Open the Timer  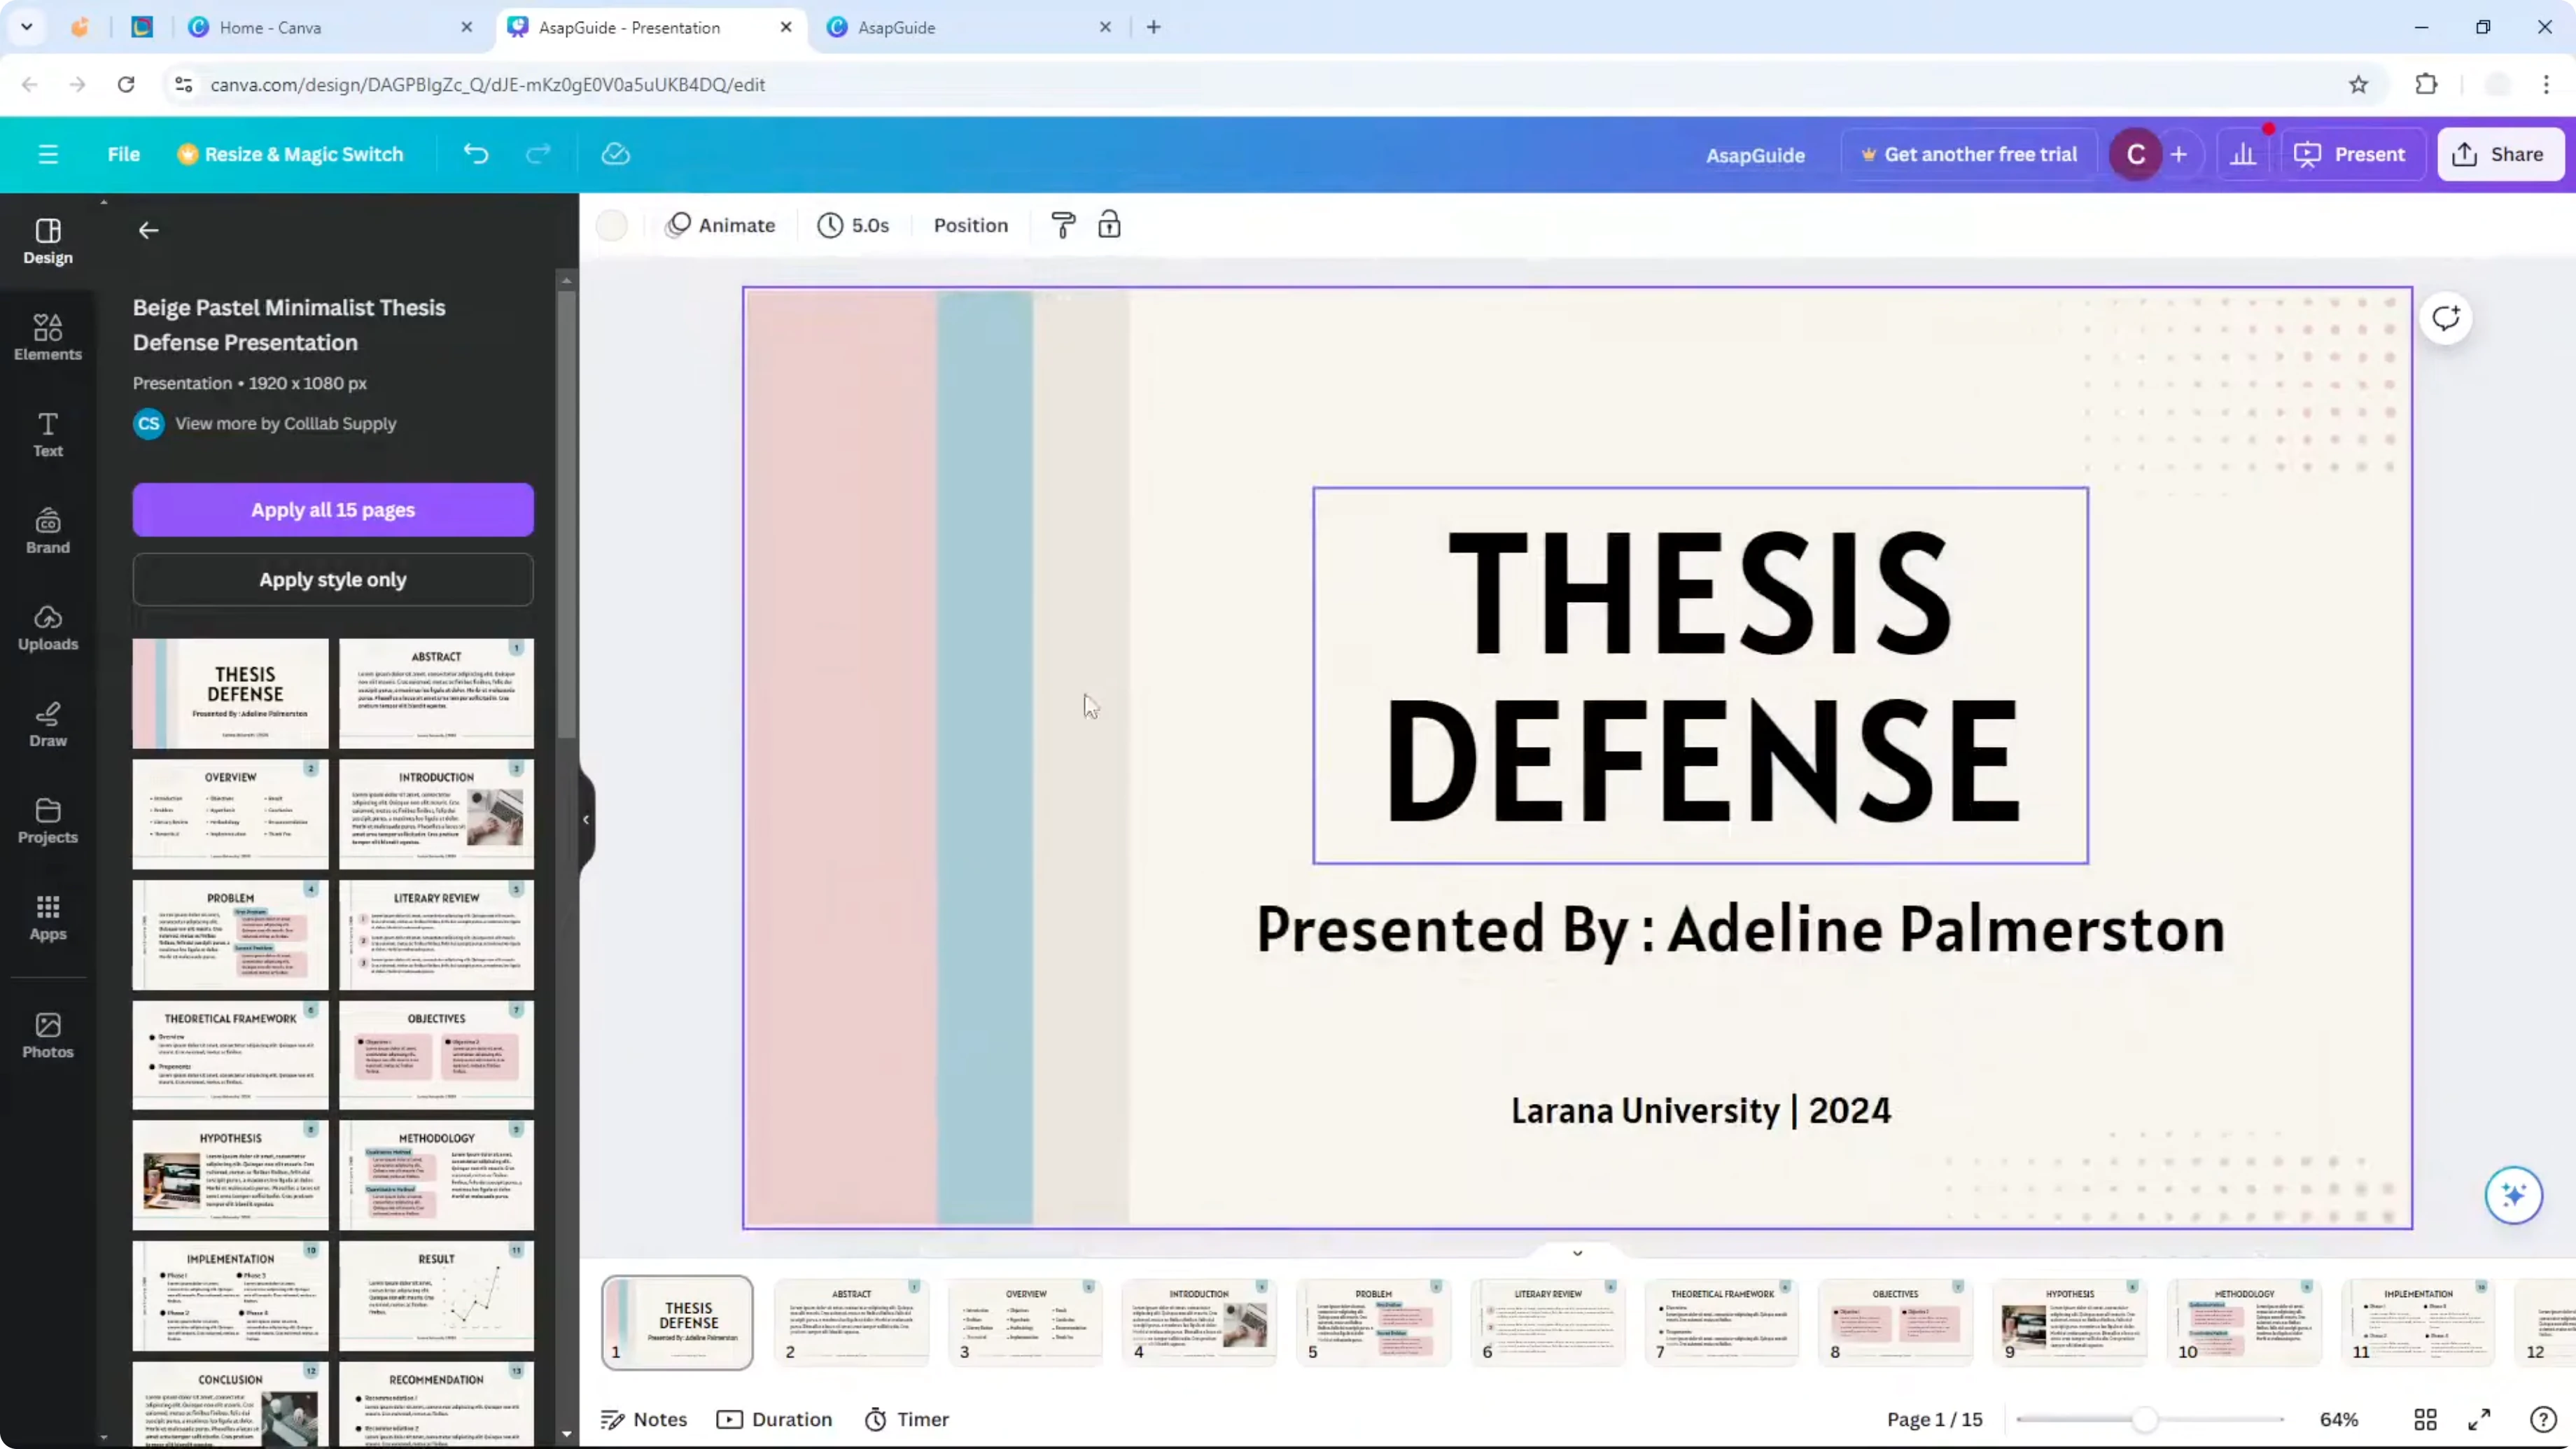pyautogui.click(x=907, y=1420)
